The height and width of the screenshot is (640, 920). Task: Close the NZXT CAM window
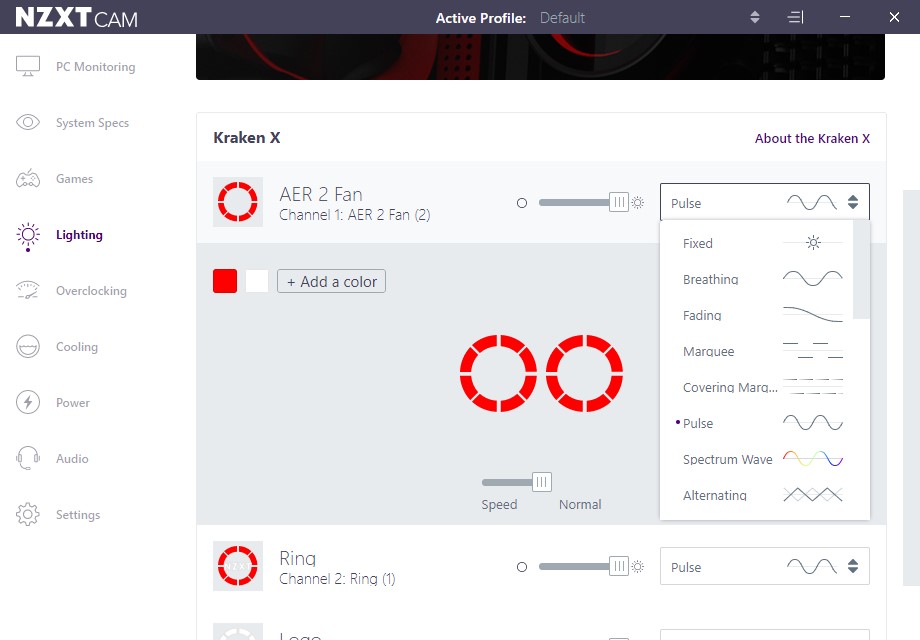point(894,17)
